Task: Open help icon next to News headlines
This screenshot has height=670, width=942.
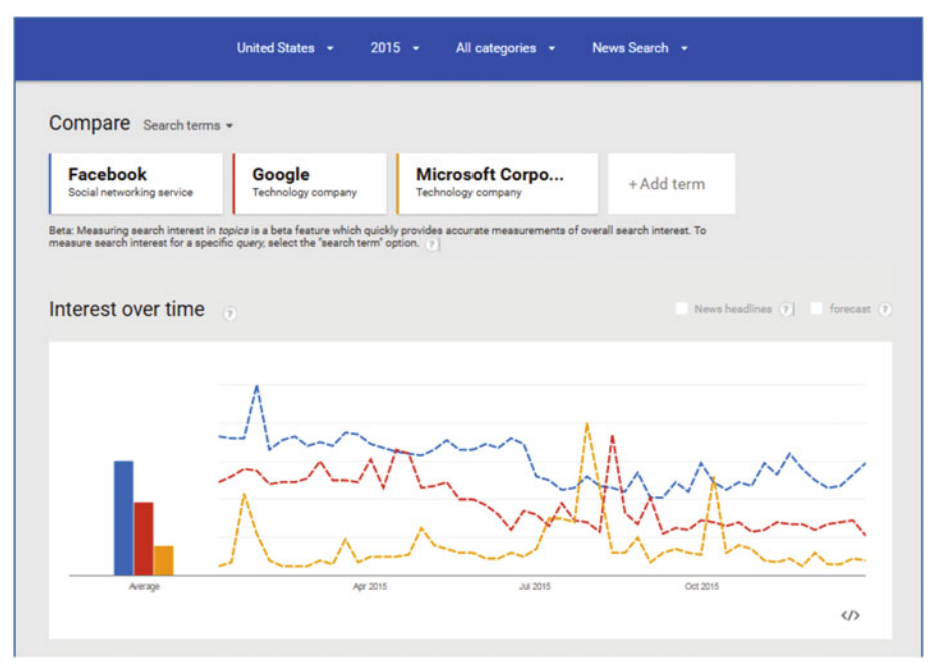Action: [786, 309]
